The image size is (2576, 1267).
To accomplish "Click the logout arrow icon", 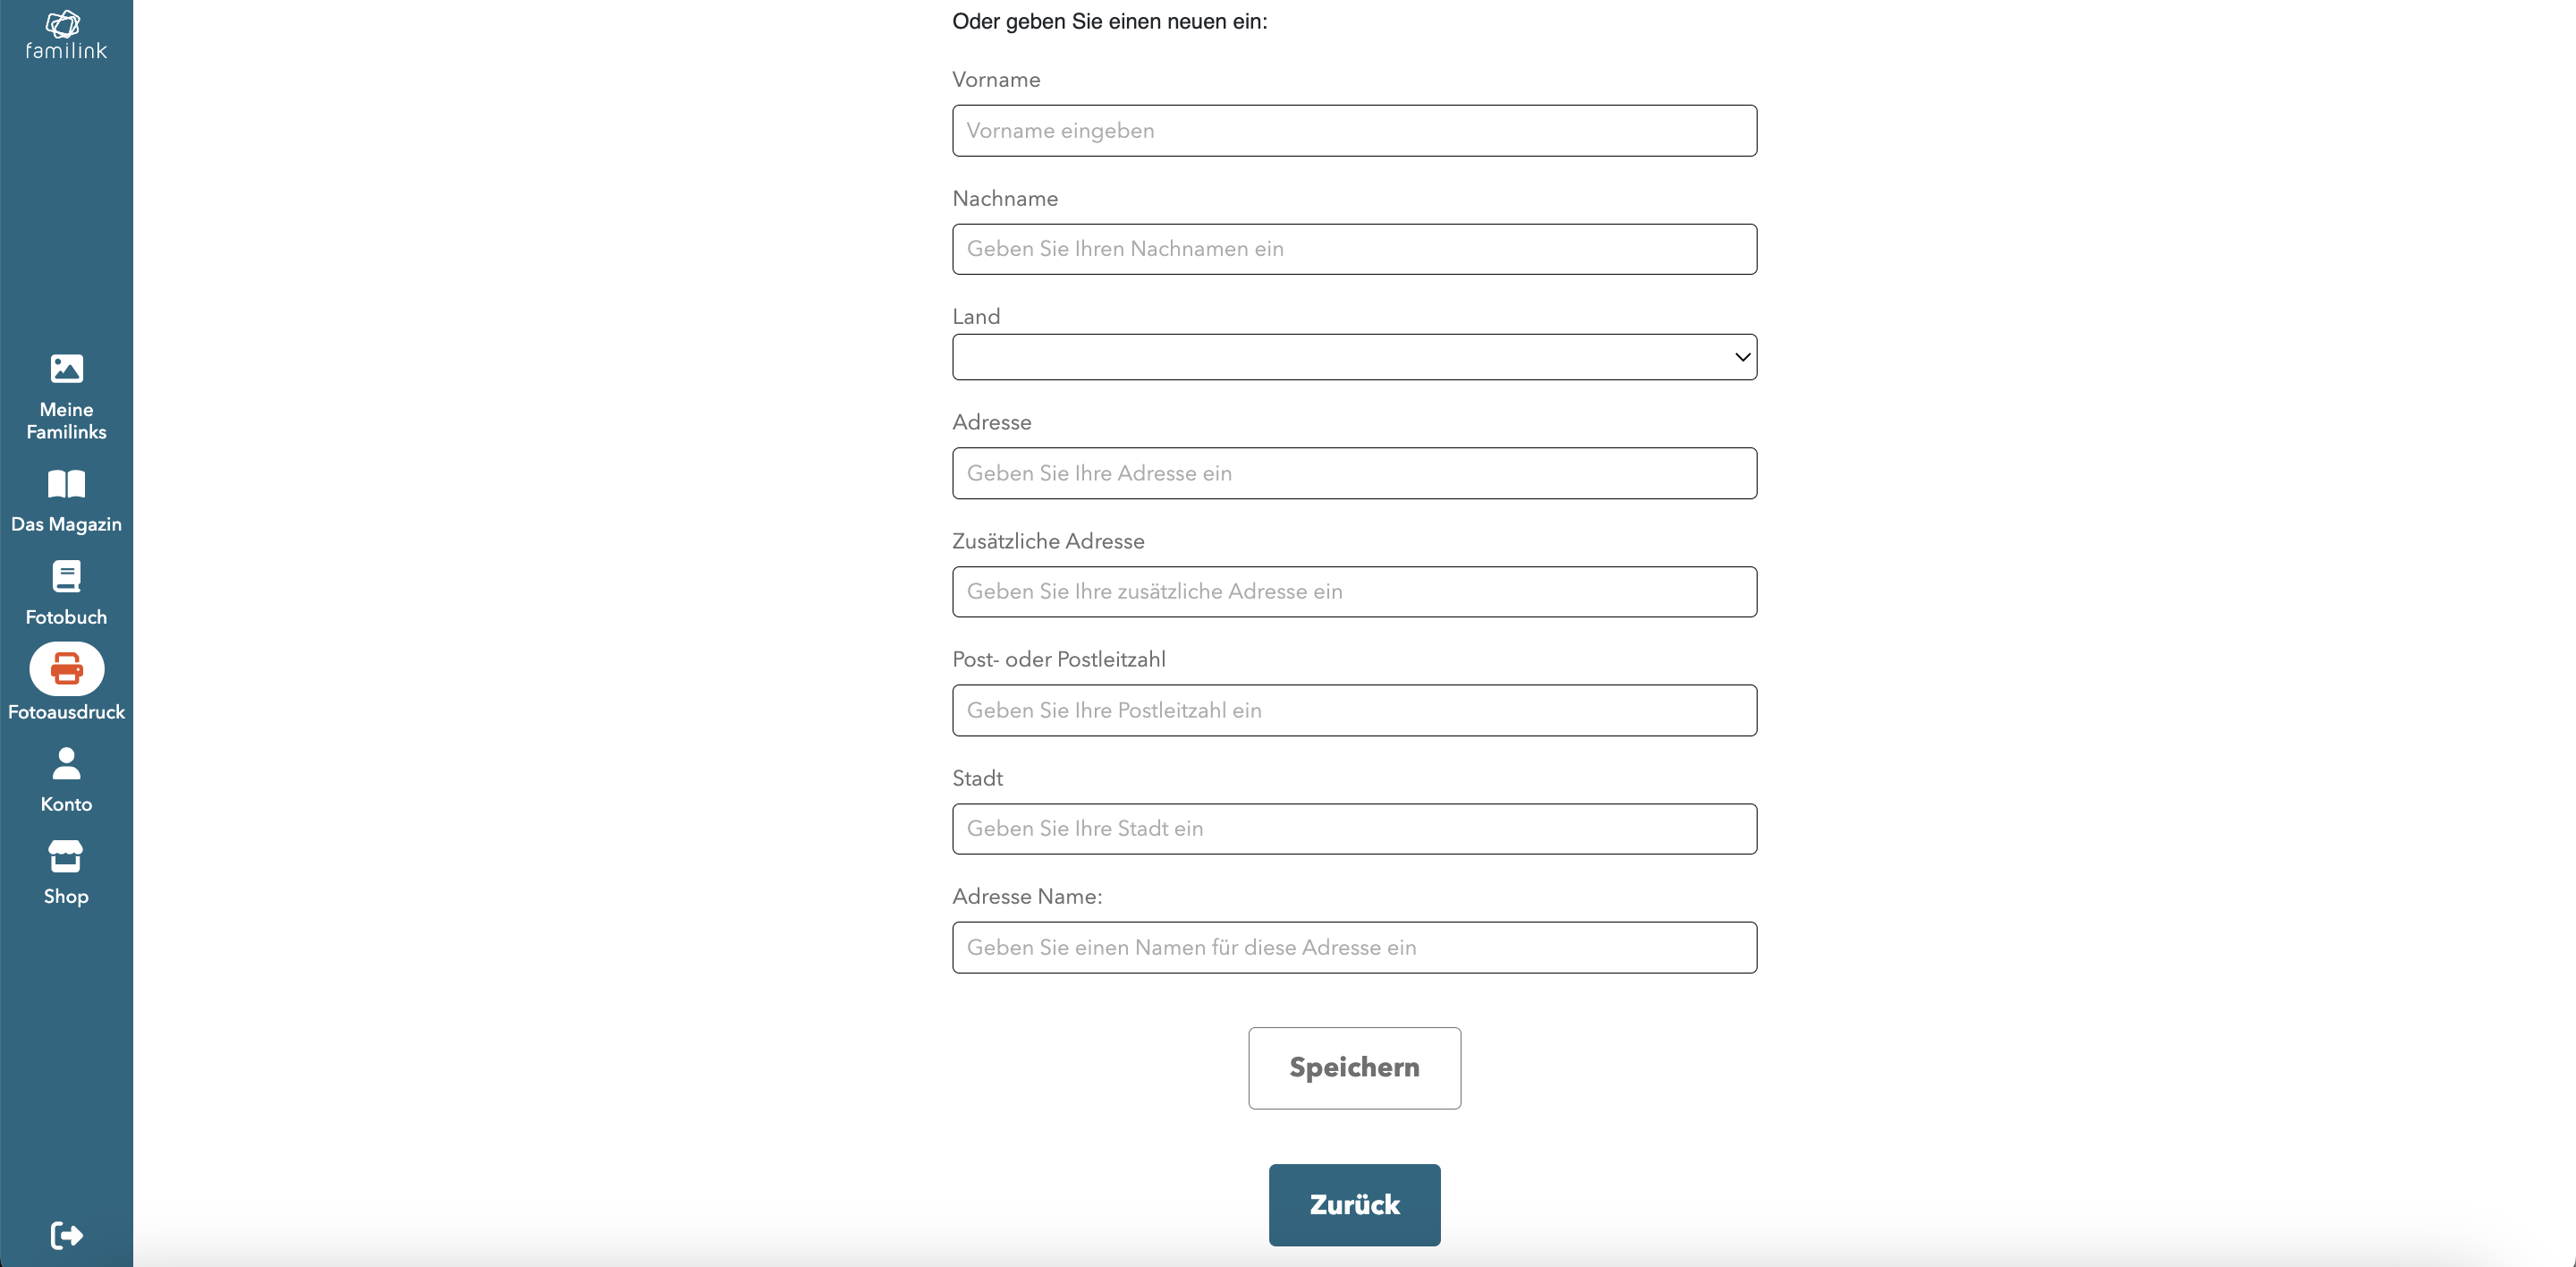I will (66, 1236).
